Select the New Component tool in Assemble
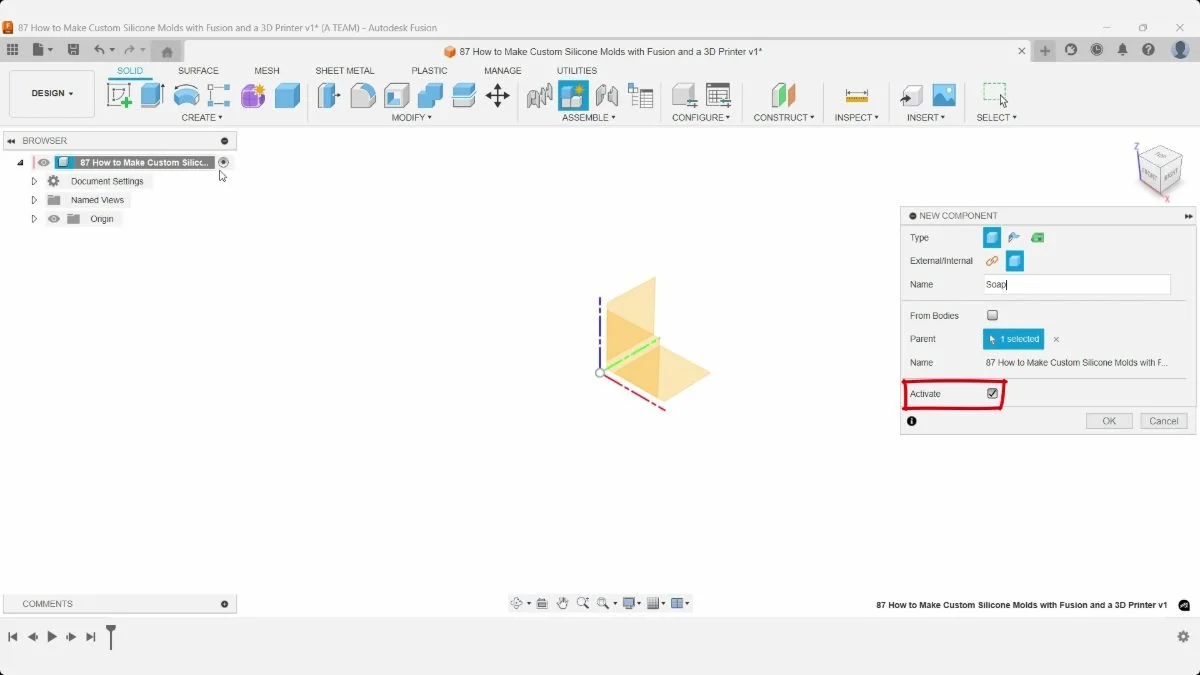The width and height of the screenshot is (1200, 675). click(573, 95)
